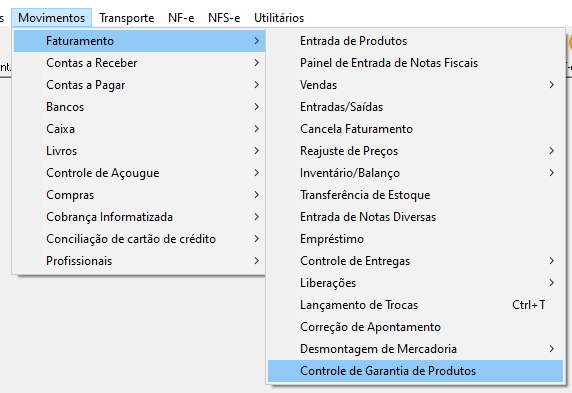
Task: Open the Caixa submenu
Action: click(139, 129)
